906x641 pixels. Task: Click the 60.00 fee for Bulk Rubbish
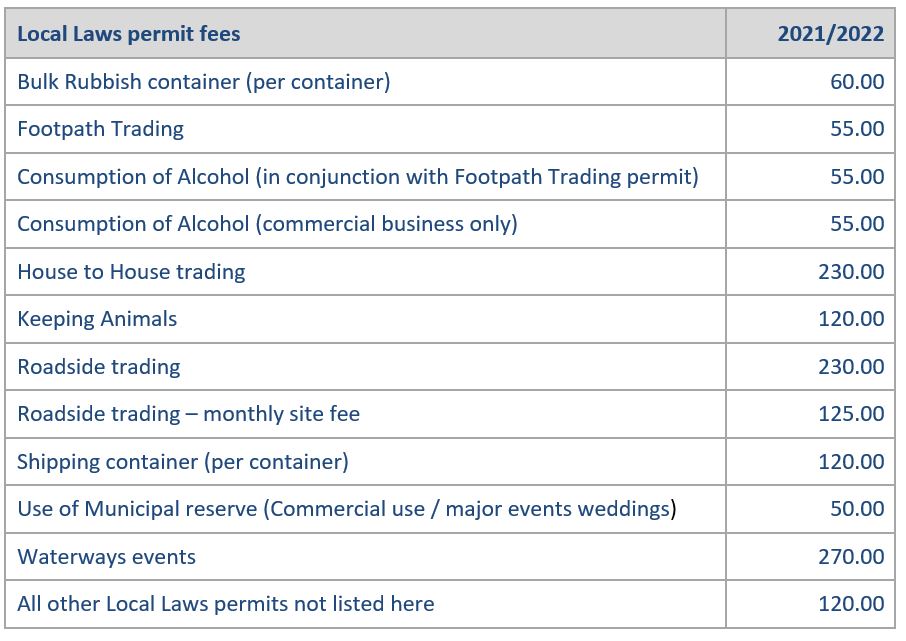857,81
